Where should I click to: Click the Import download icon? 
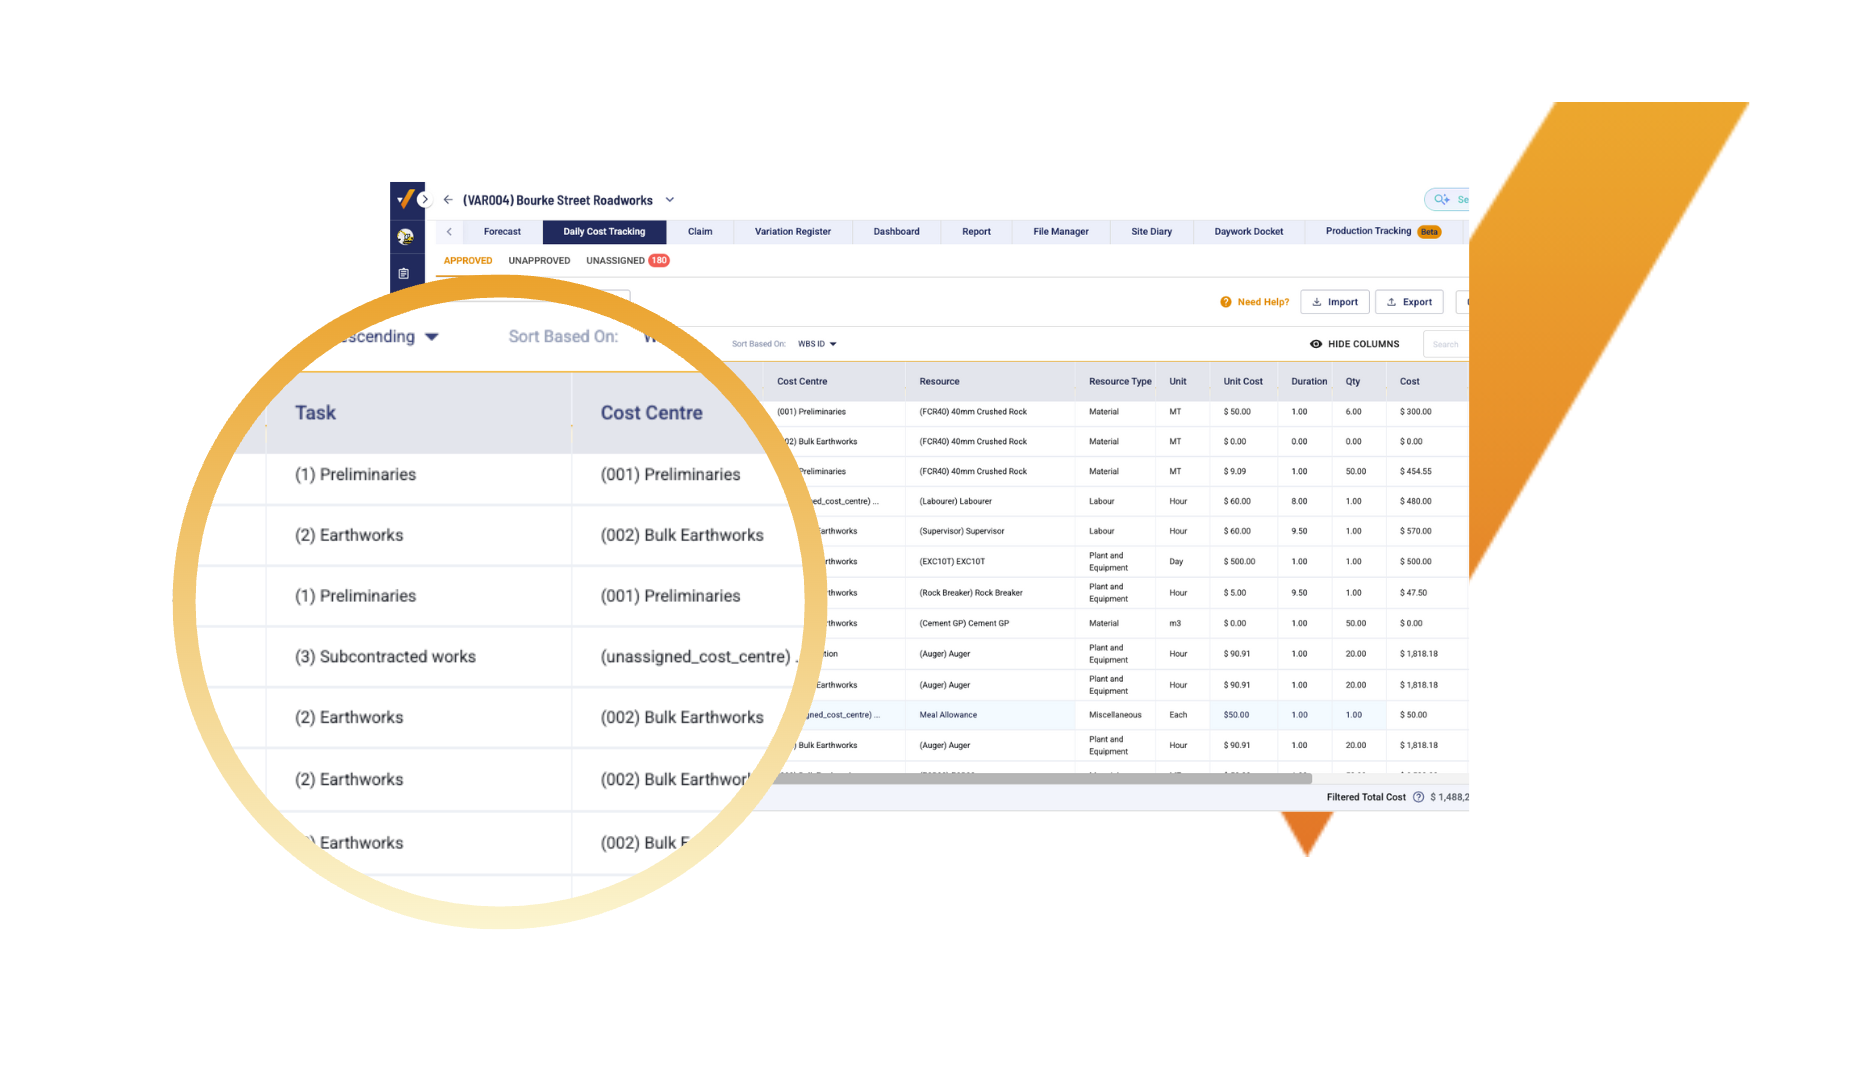[1319, 301]
